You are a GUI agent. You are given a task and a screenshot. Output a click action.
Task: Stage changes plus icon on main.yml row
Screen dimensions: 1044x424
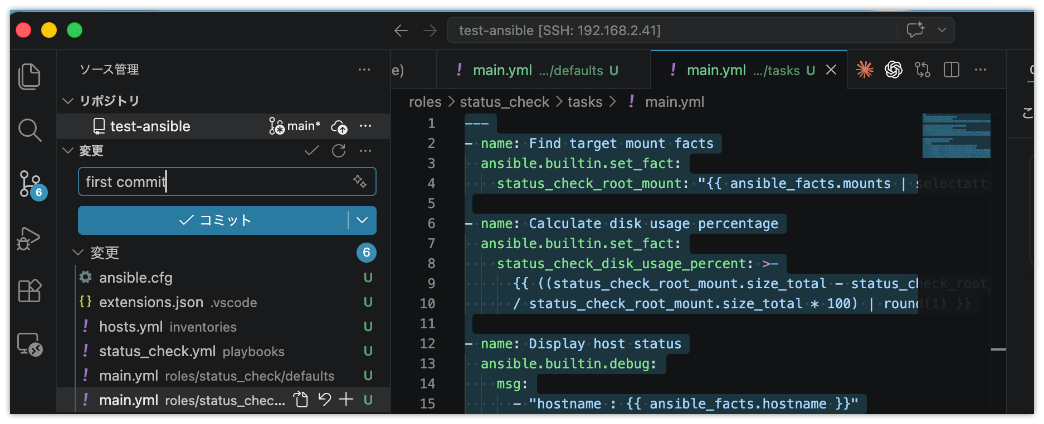[346, 400]
